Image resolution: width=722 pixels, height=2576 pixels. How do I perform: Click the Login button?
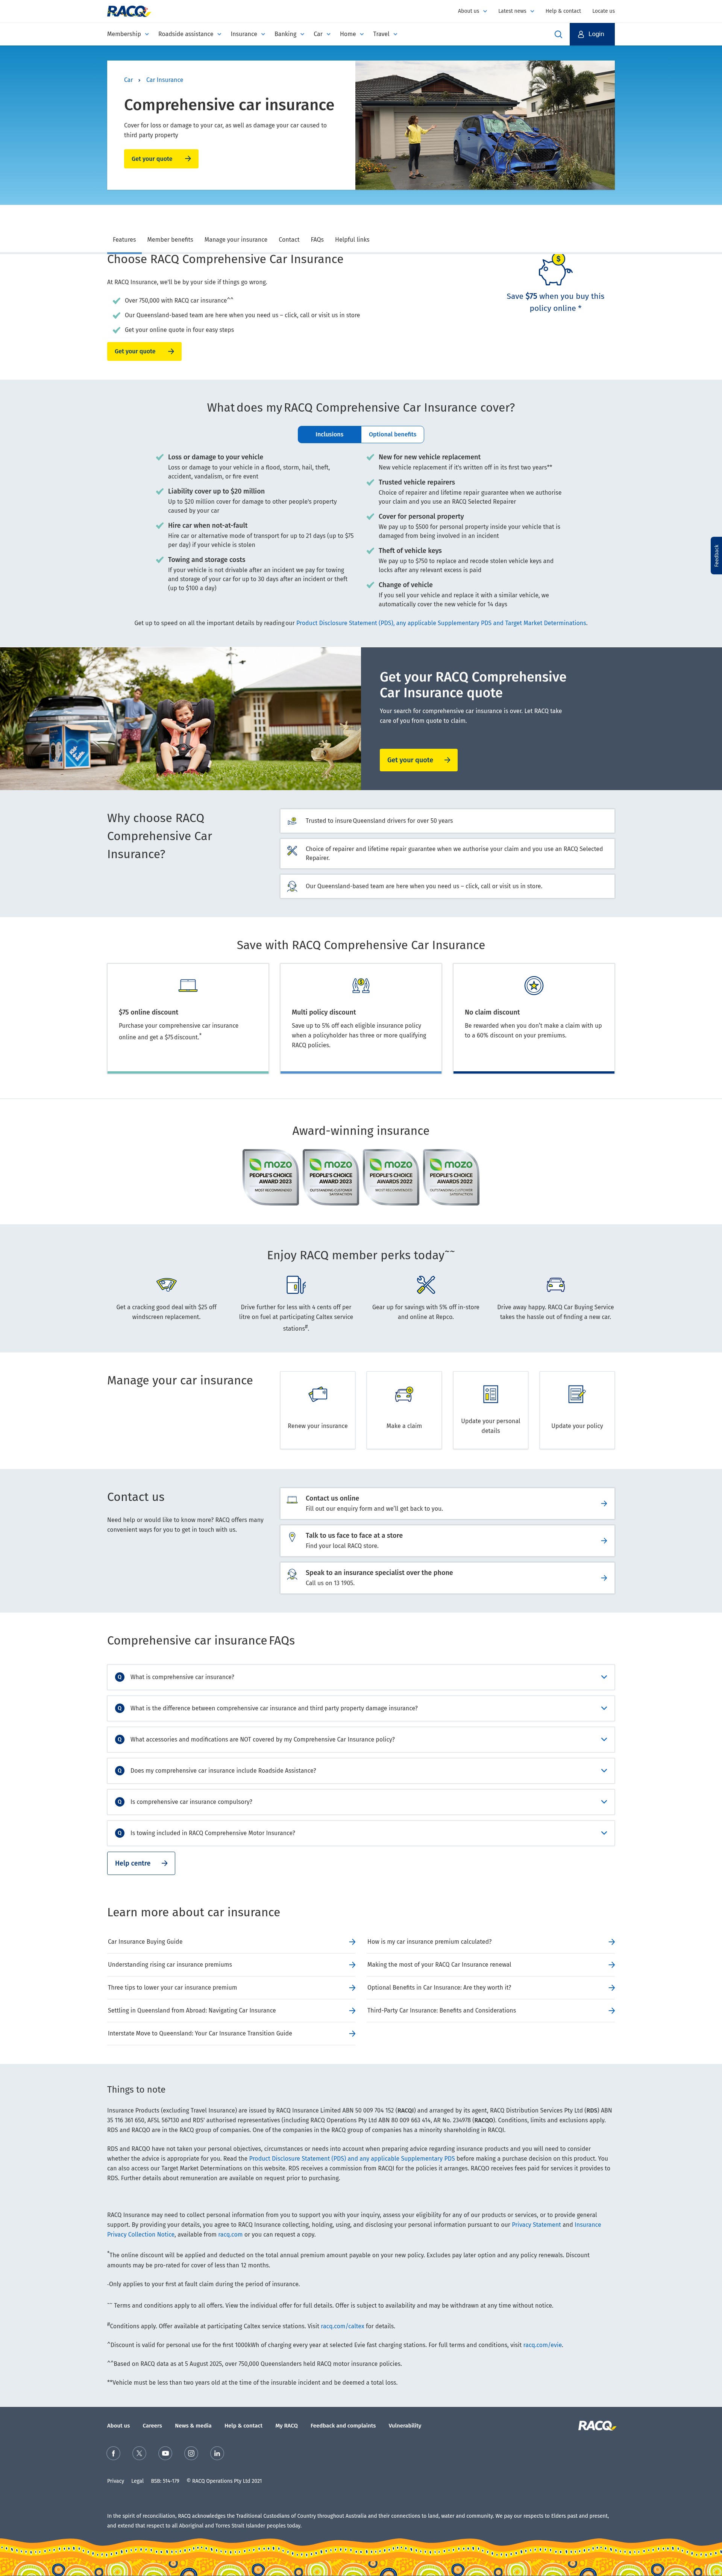pos(592,34)
